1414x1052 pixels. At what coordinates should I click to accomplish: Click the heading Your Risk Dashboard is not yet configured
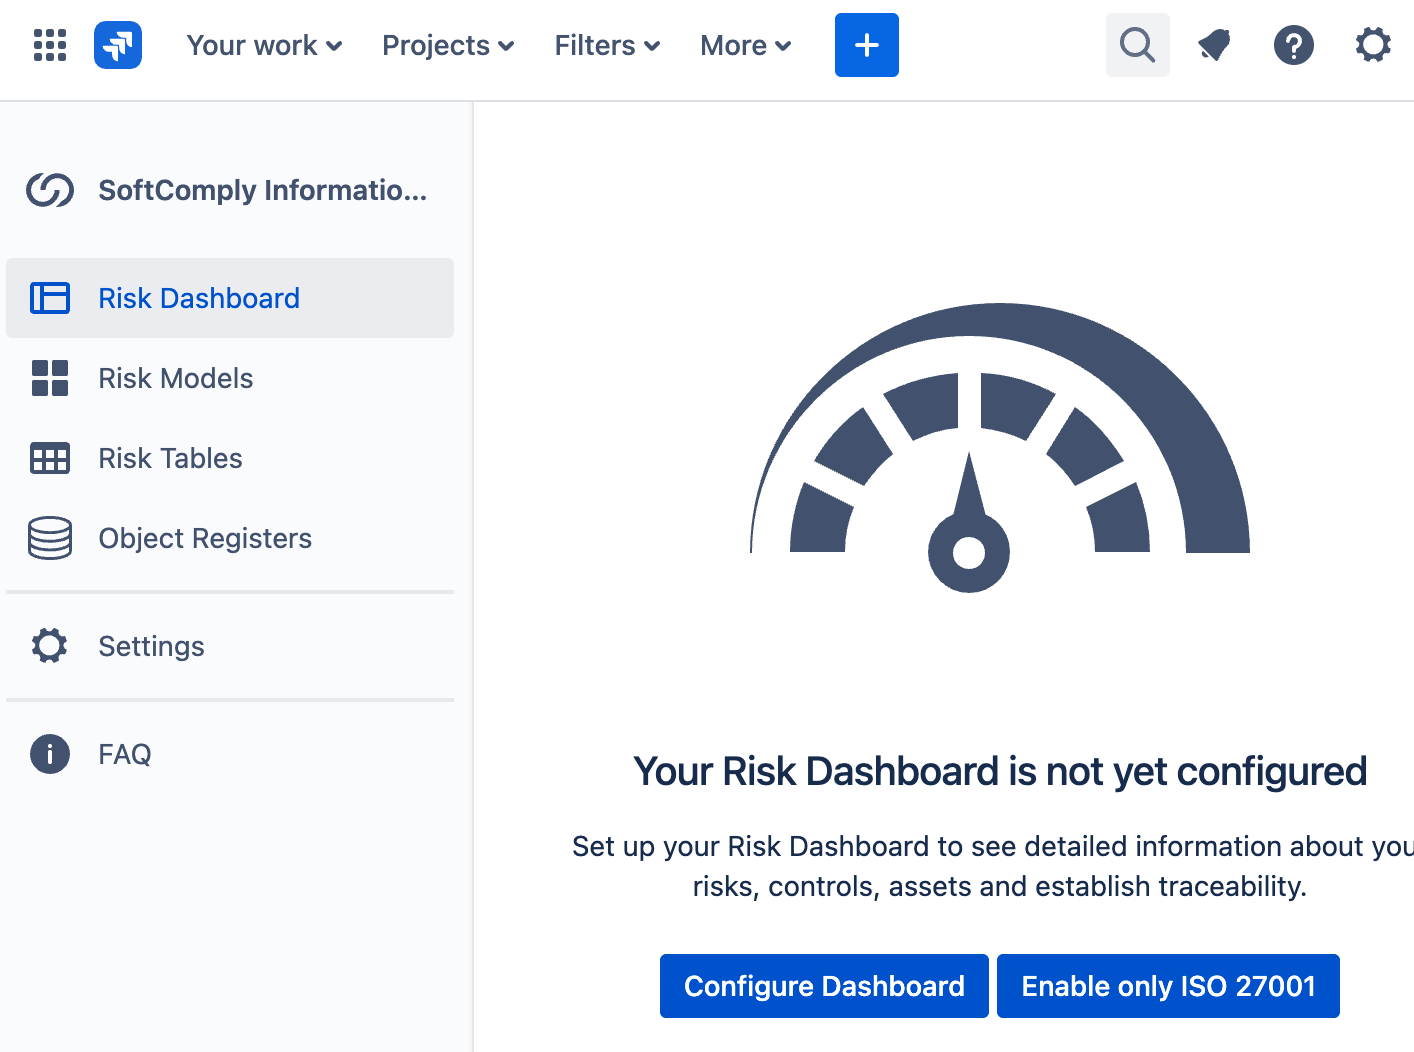coord(1000,771)
